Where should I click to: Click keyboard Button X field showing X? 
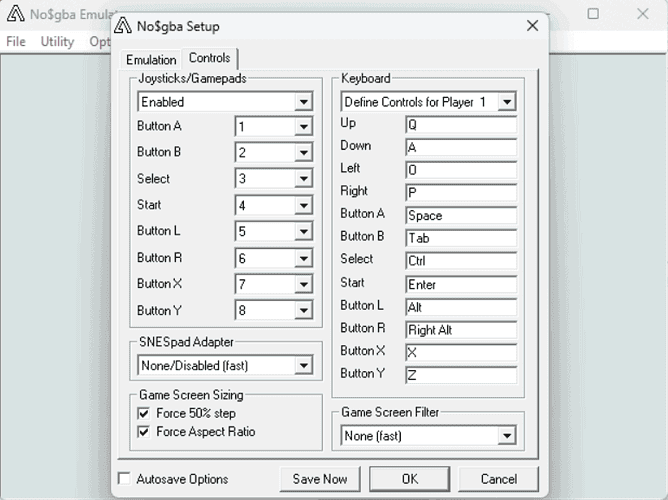[461, 353]
